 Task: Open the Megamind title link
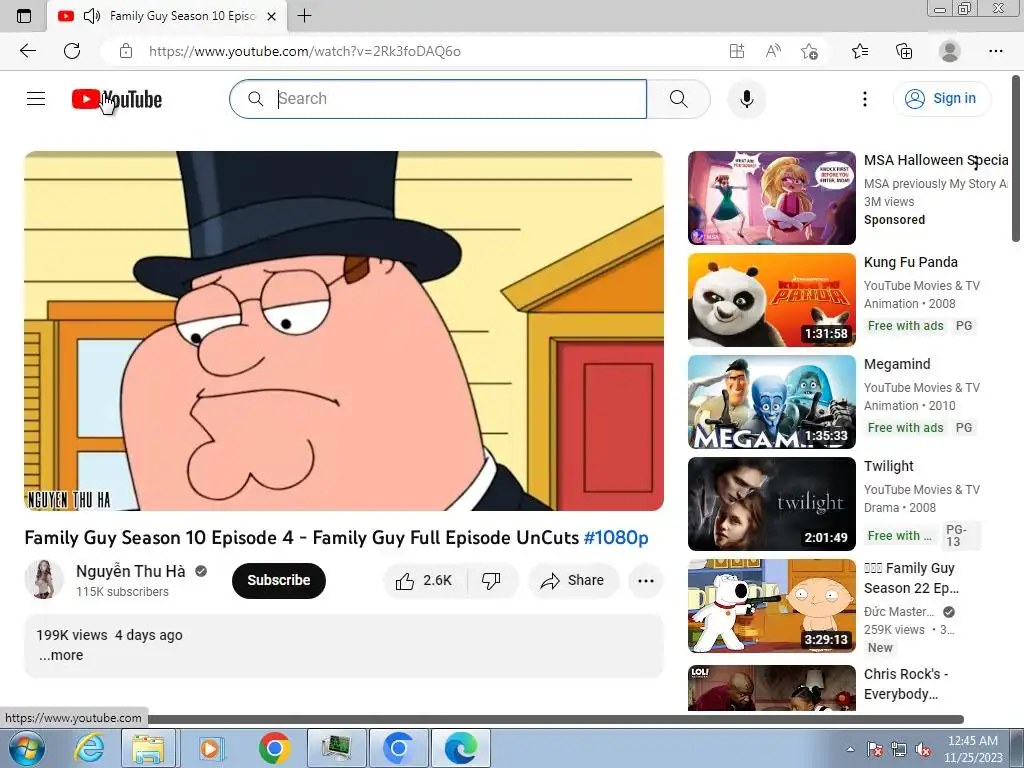(x=897, y=364)
